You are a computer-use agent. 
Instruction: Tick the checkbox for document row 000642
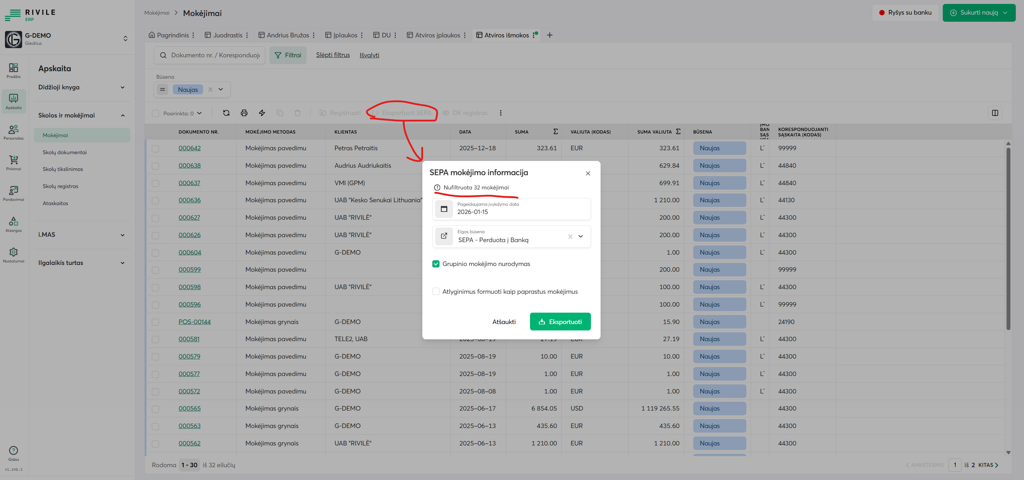coord(155,148)
